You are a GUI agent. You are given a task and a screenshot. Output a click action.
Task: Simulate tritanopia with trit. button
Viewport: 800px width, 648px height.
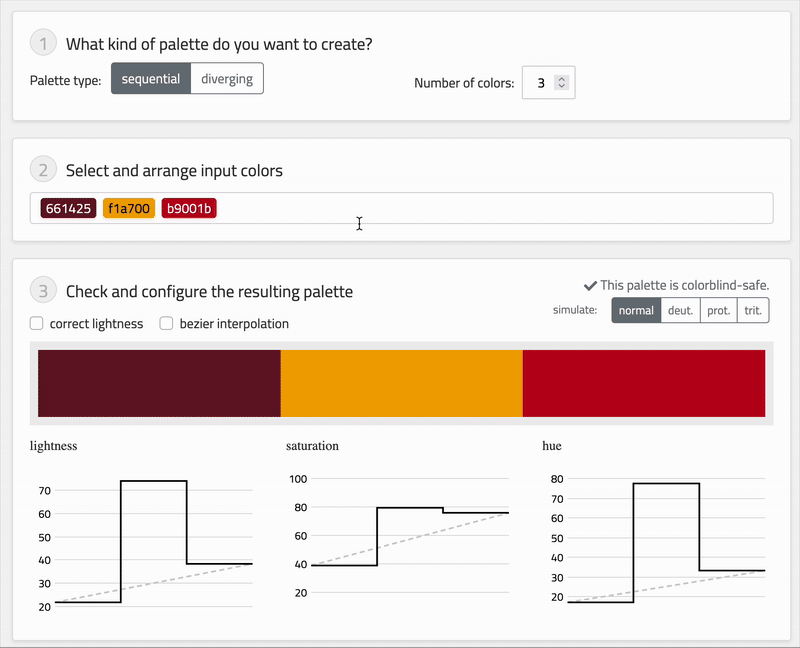[753, 310]
